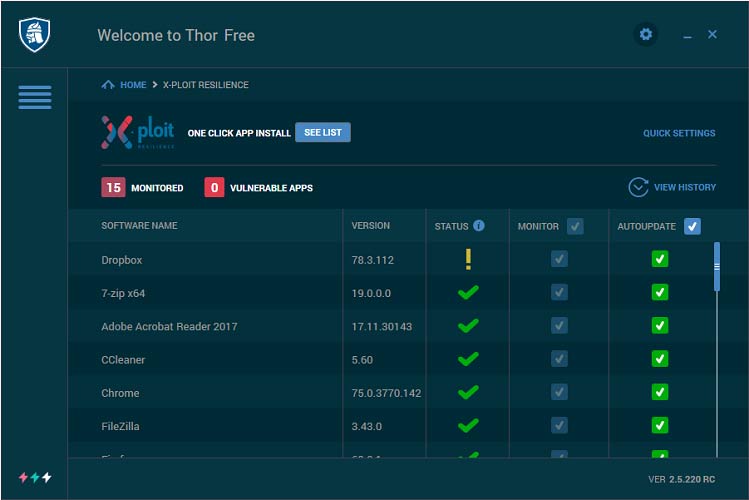
Task: Open QUICK SETTINGS
Action: (679, 133)
